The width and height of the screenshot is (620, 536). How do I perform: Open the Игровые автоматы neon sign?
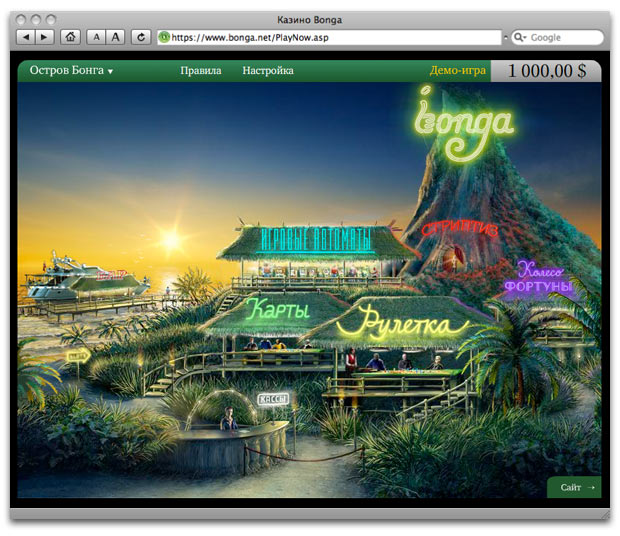315,240
